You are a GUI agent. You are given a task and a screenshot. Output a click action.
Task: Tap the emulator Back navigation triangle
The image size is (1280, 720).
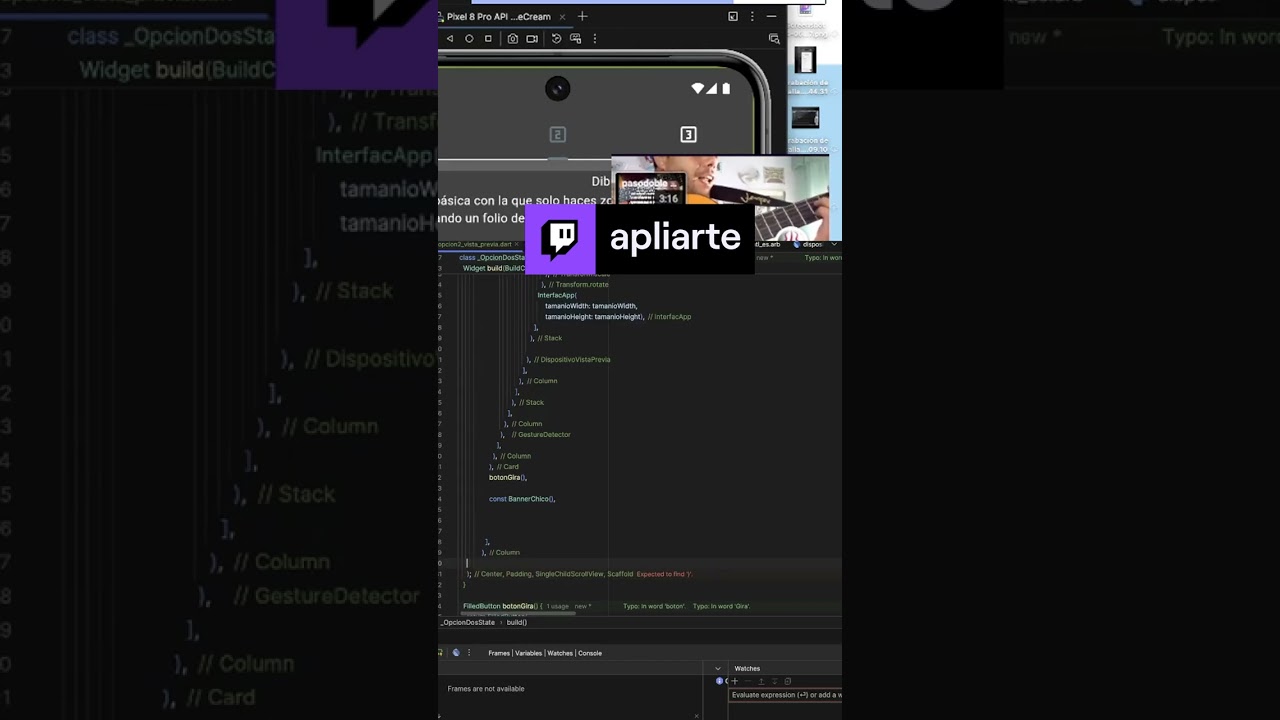[450, 38]
